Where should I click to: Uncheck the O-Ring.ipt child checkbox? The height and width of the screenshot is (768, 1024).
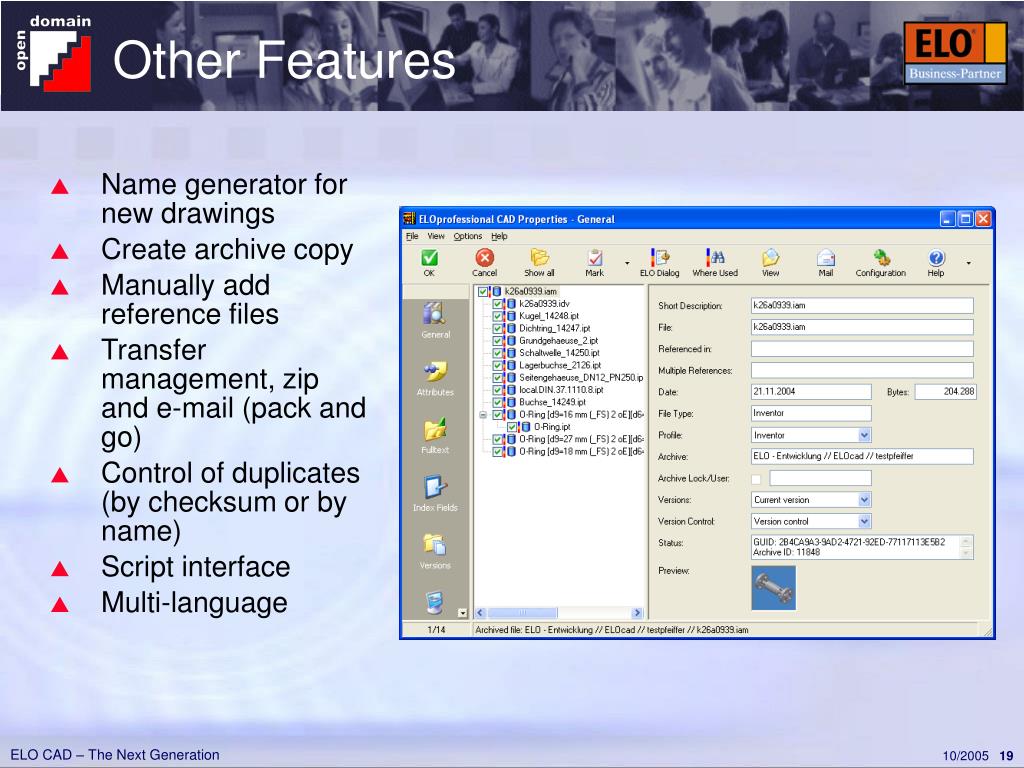coord(512,427)
